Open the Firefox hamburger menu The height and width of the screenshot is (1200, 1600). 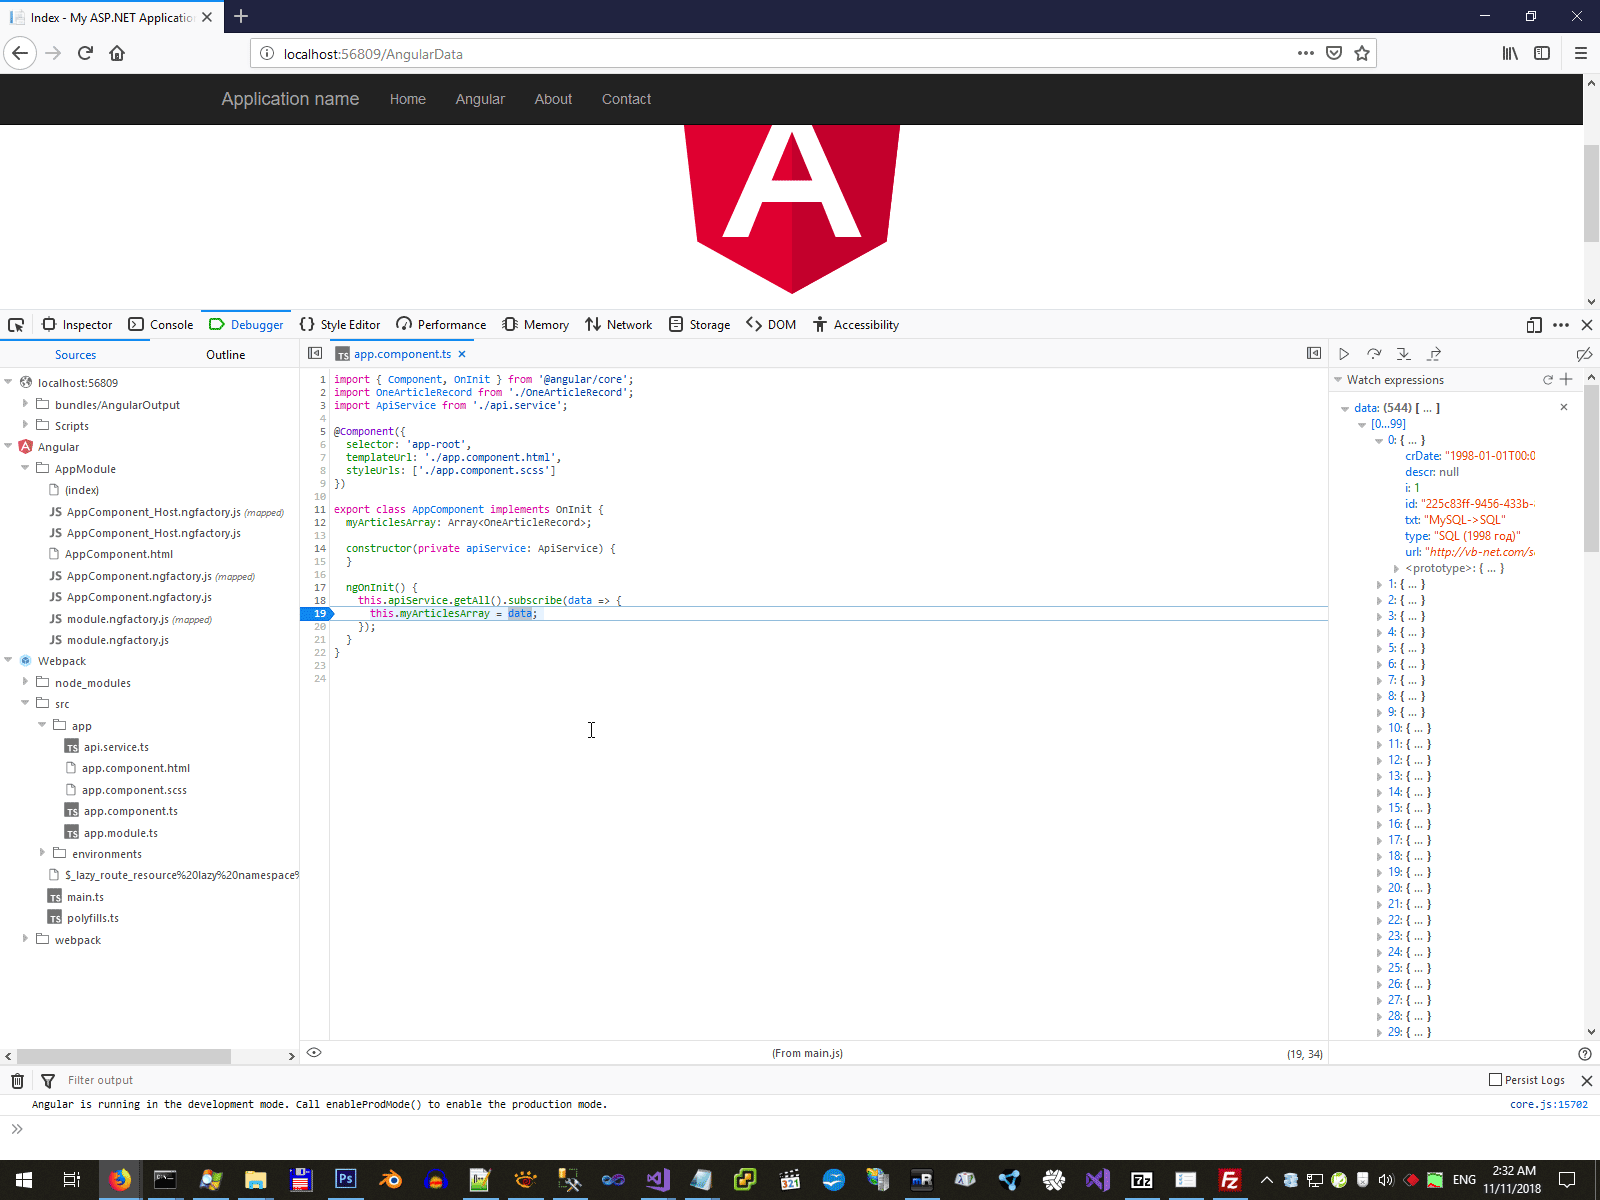click(x=1581, y=53)
